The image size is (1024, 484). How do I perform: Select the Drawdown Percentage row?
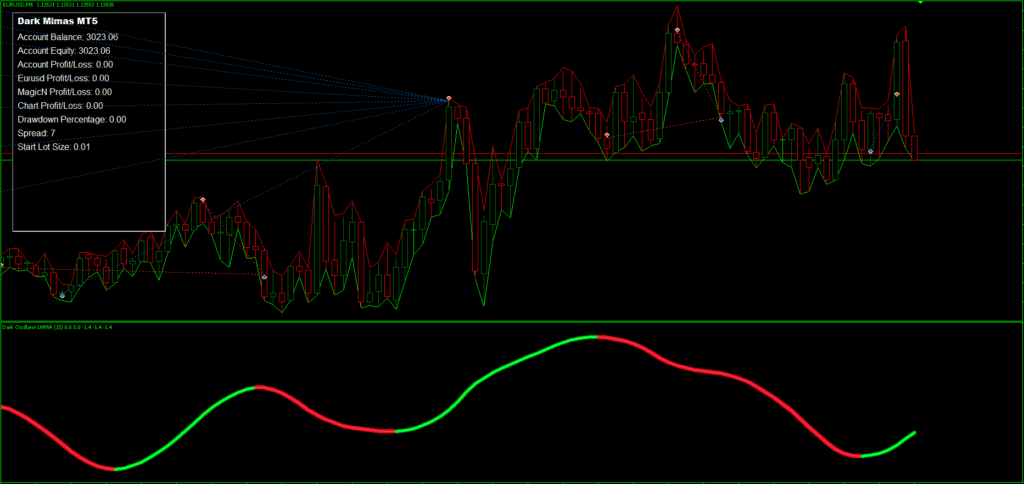pyautogui.click(x=71, y=119)
